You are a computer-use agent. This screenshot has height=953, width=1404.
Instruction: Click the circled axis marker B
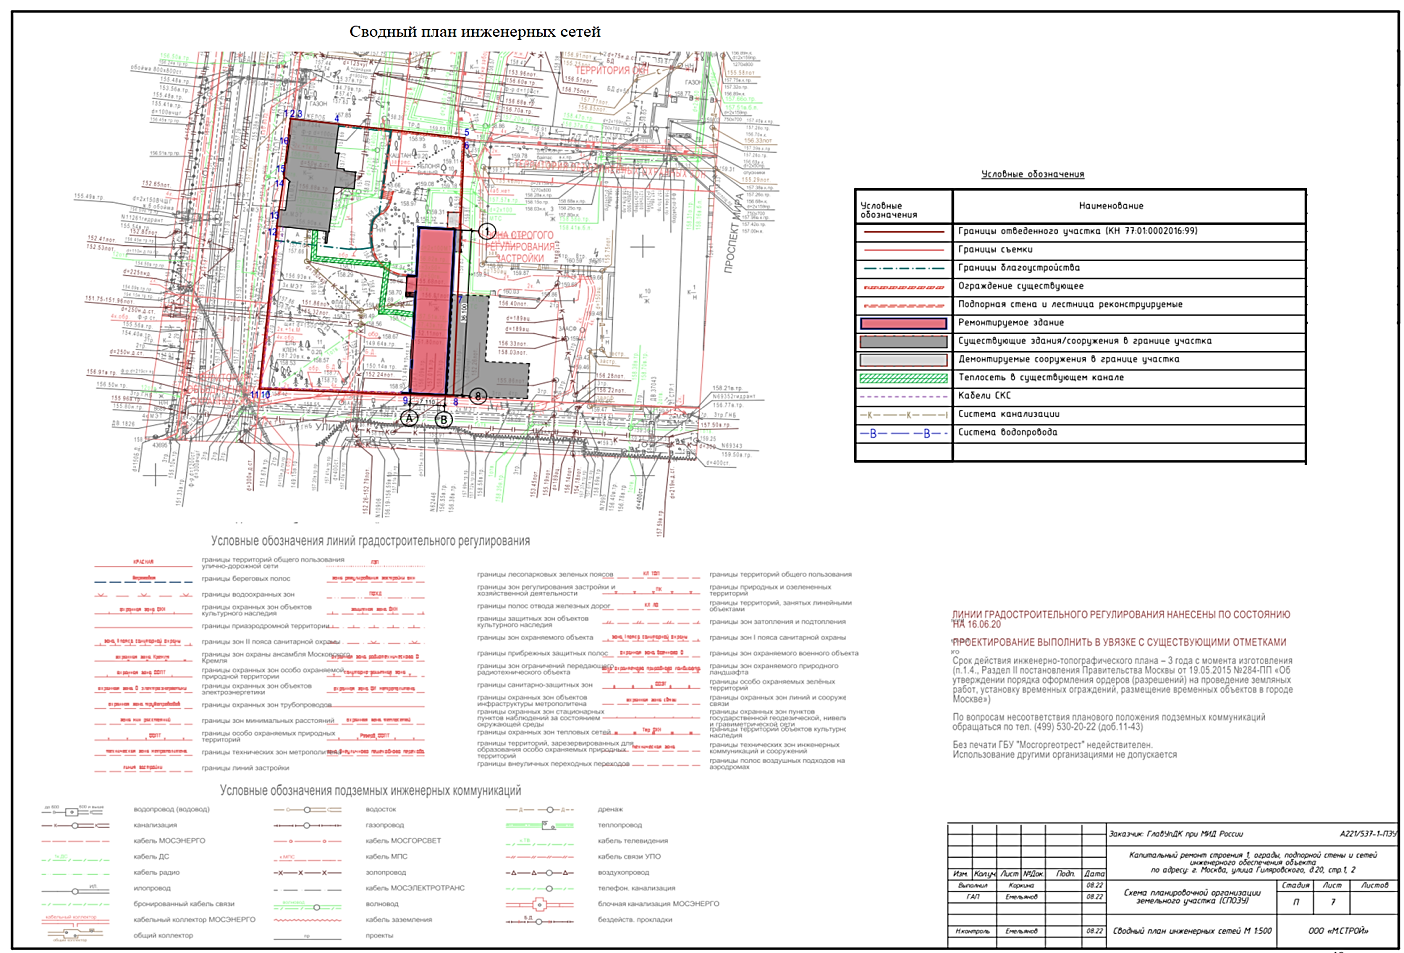pyautogui.click(x=444, y=420)
